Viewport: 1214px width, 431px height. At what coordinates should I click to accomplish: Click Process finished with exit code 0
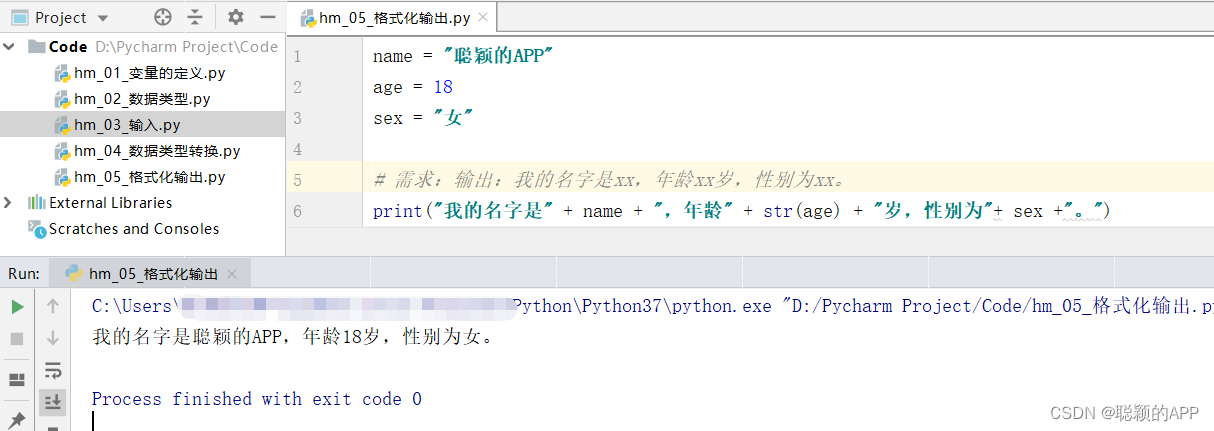tap(257, 399)
